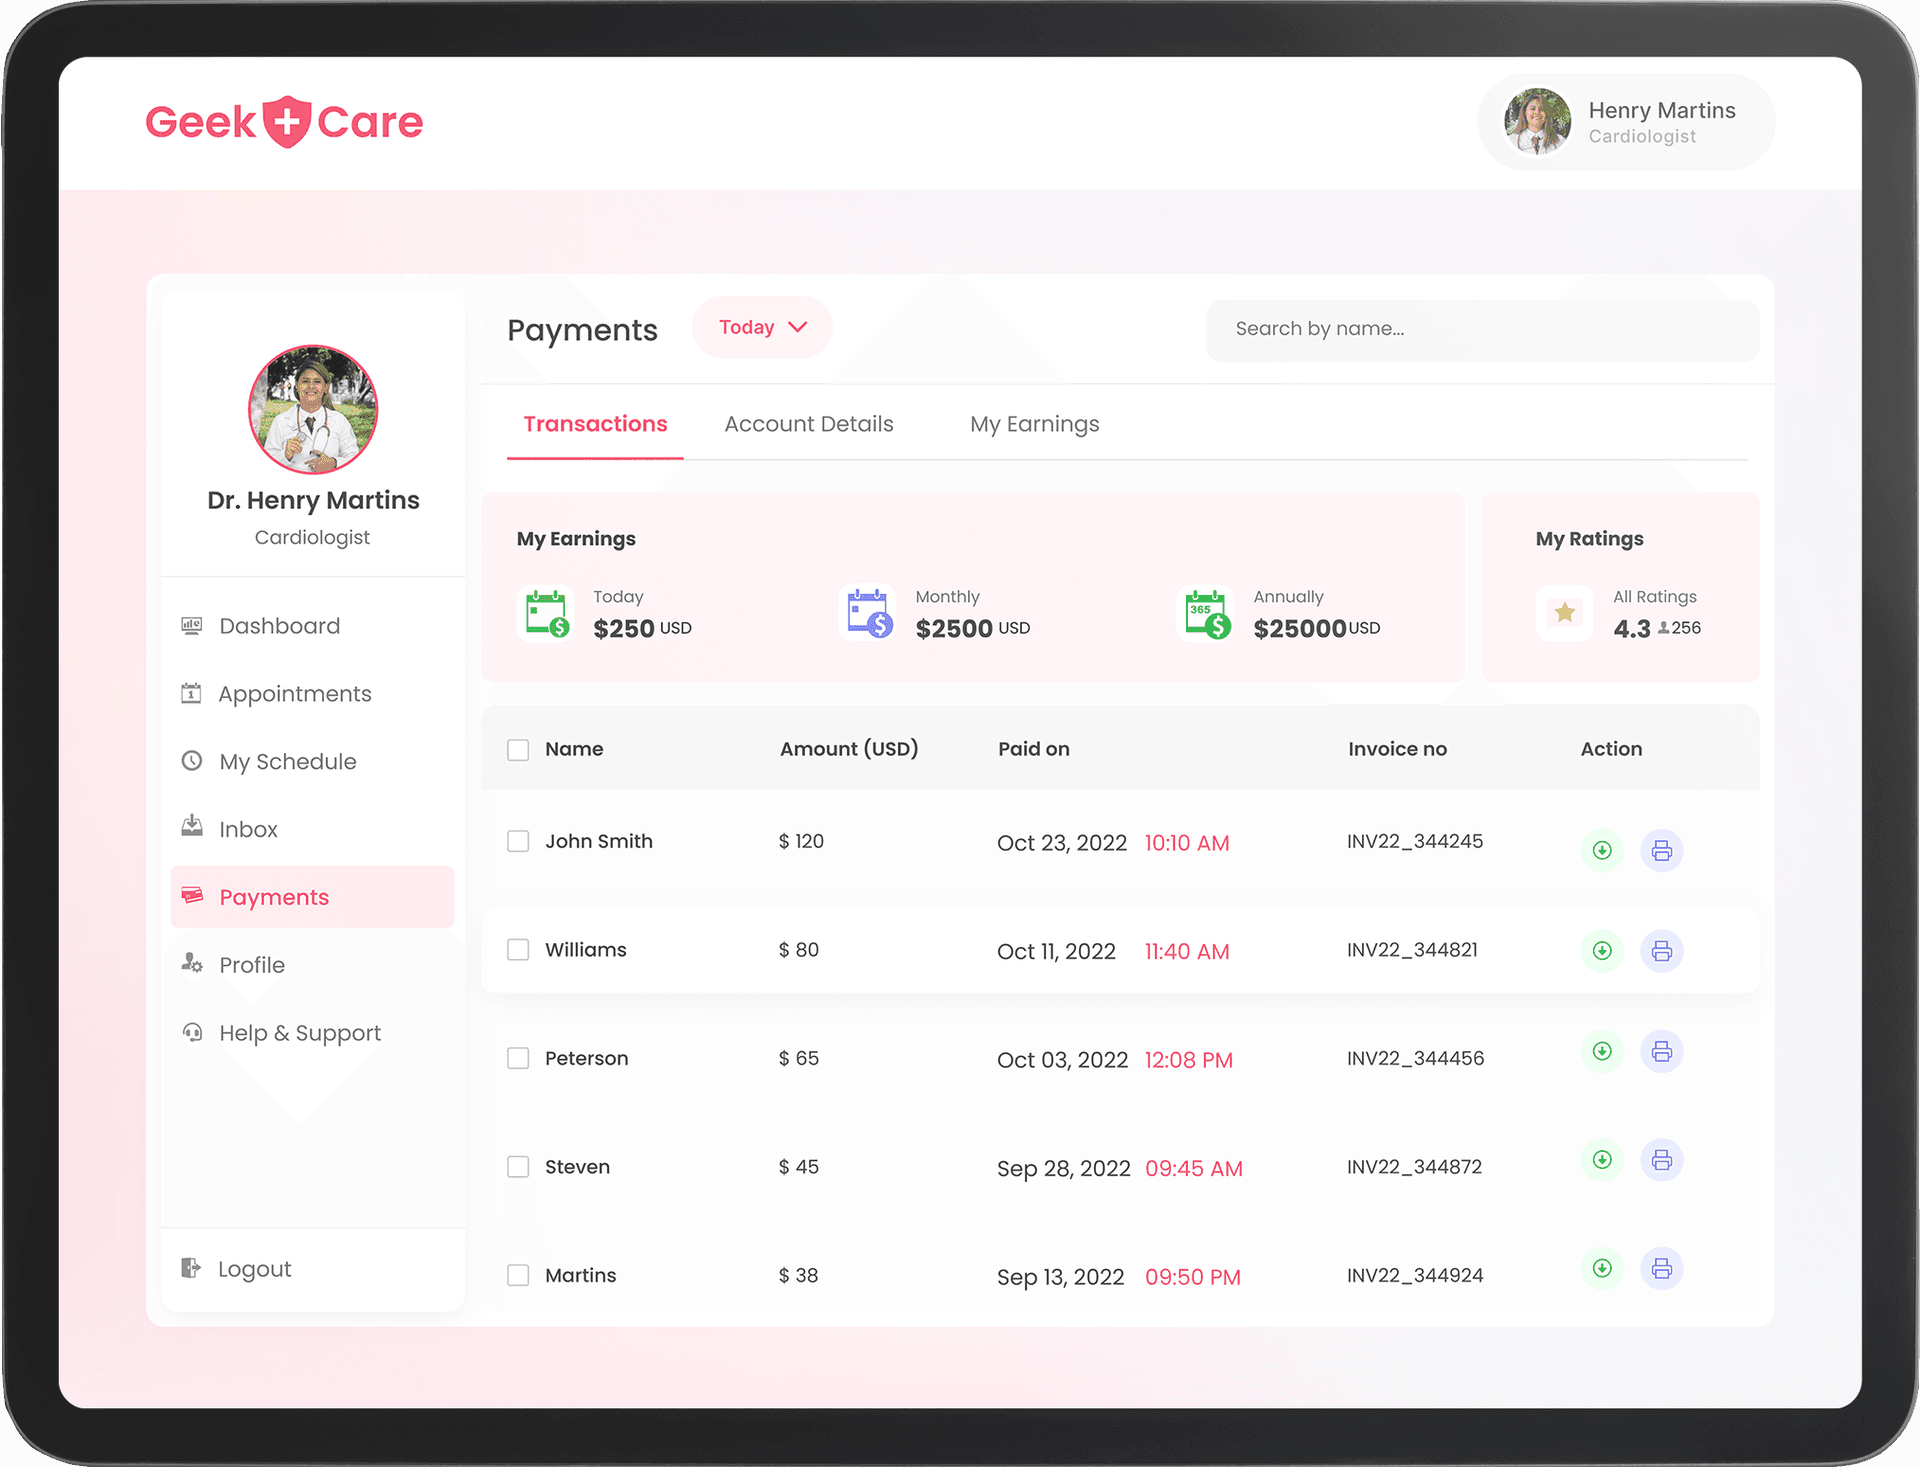Open My Schedule in the sidebar
The height and width of the screenshot is (1467, 1920).
[312, 761]
